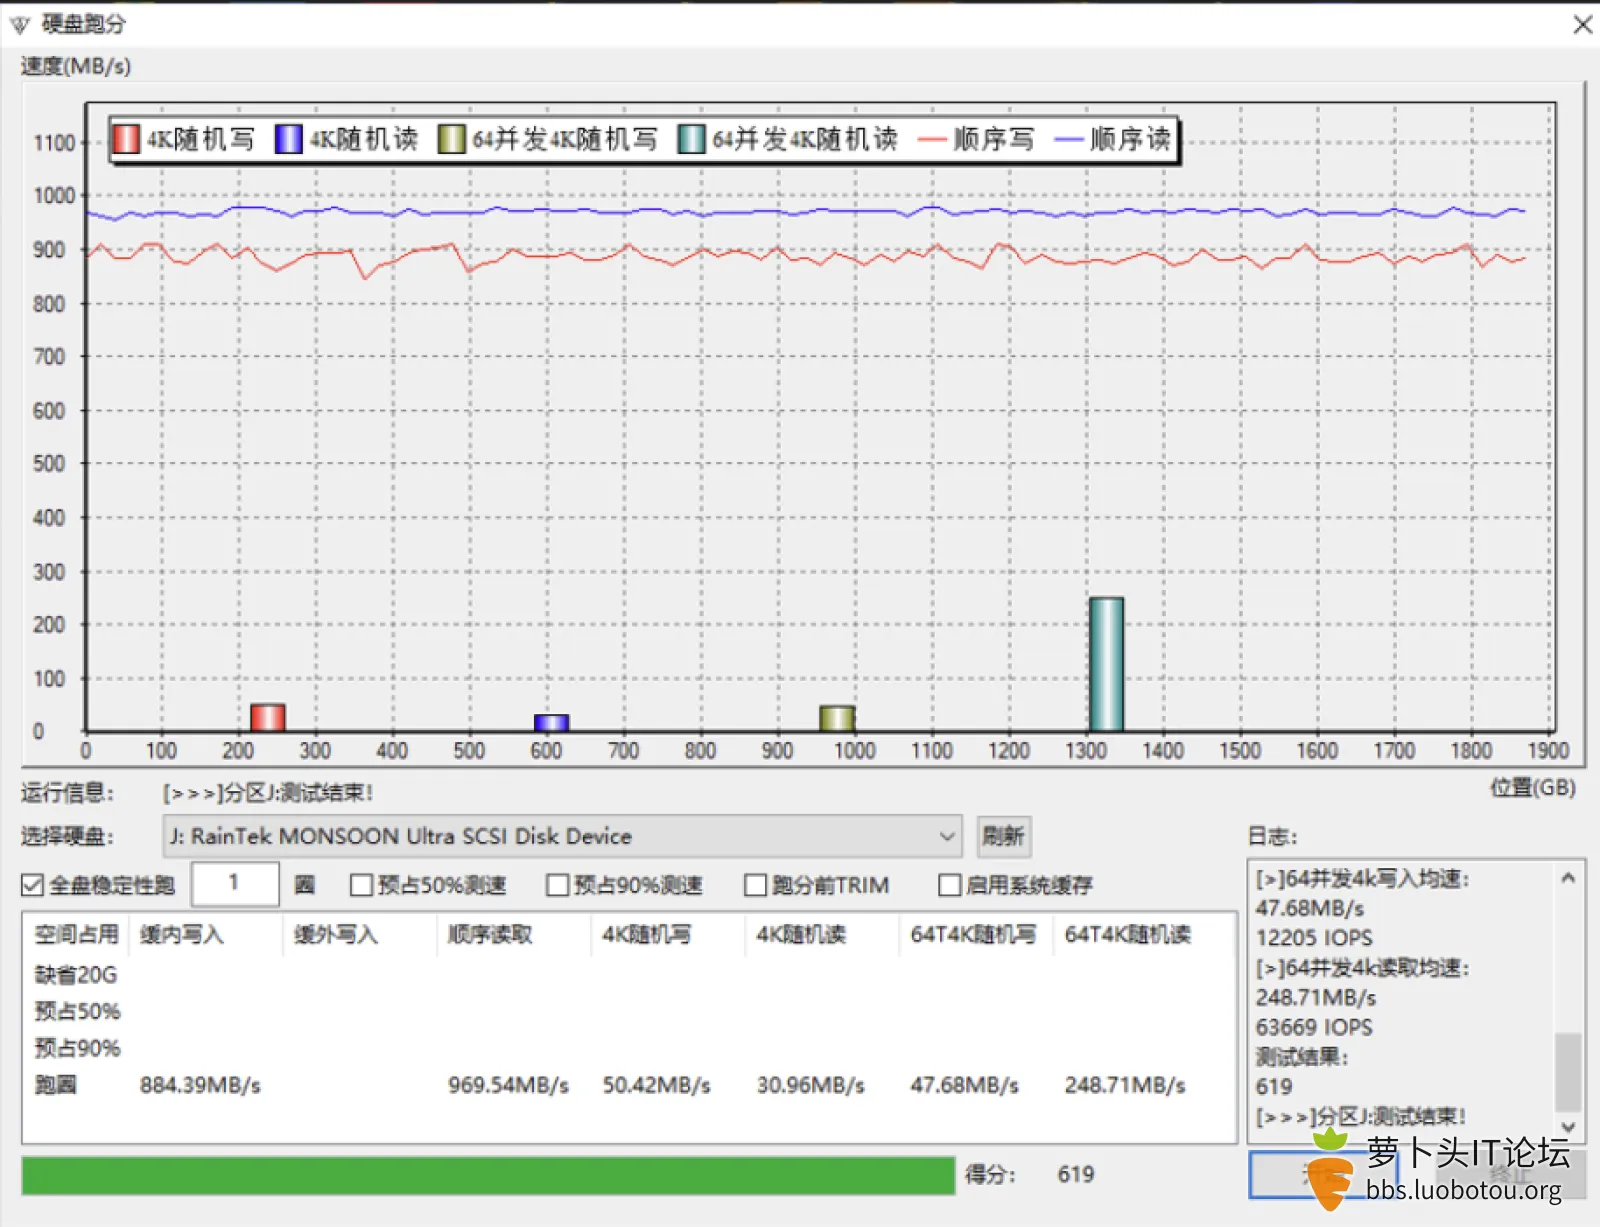Click the blue 4K随机读 bar in chart

(551, 722)
